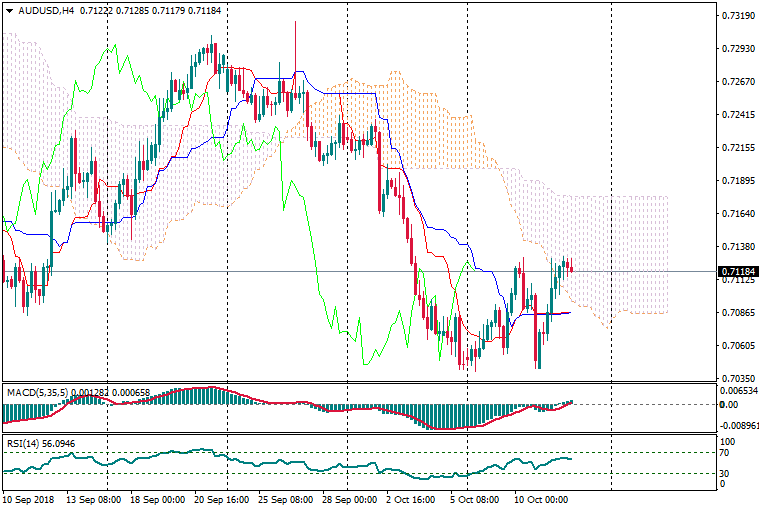Click the MACD -0.008961 scale value
Image resolution: width=759 pixels, height=511 pixels.
[x=737, y=425]
